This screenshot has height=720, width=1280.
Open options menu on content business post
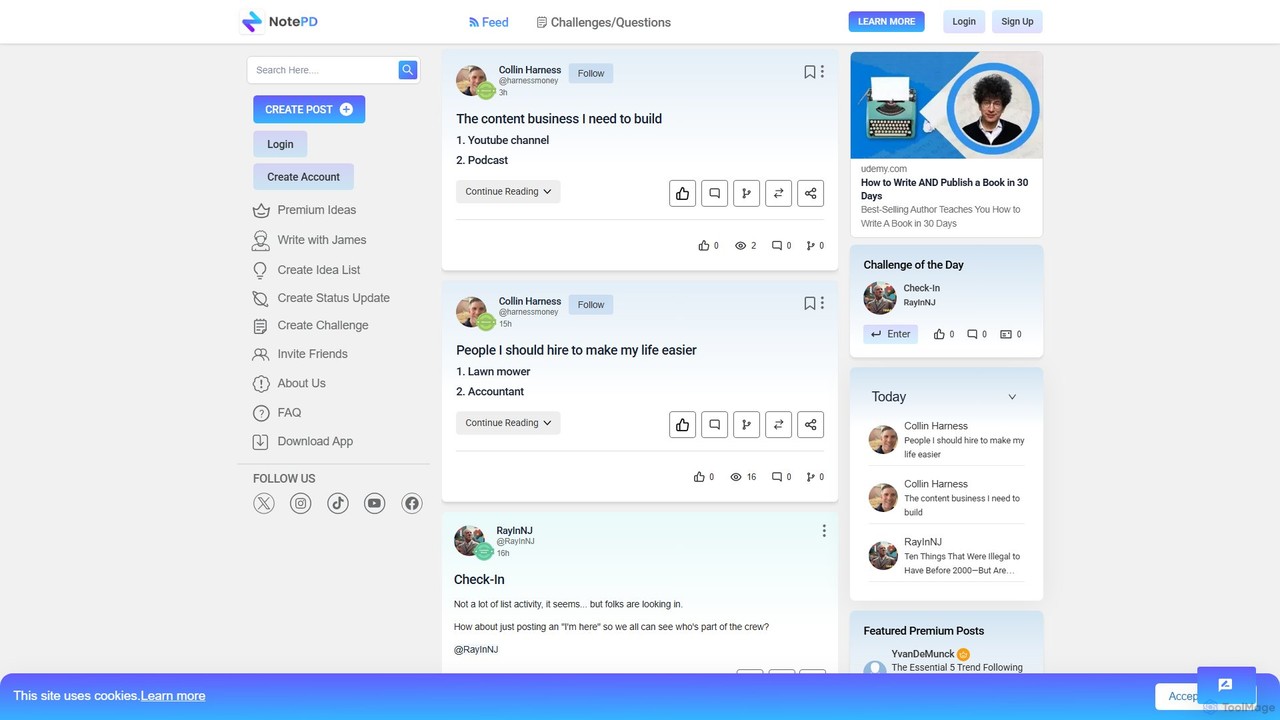point(822,72)
